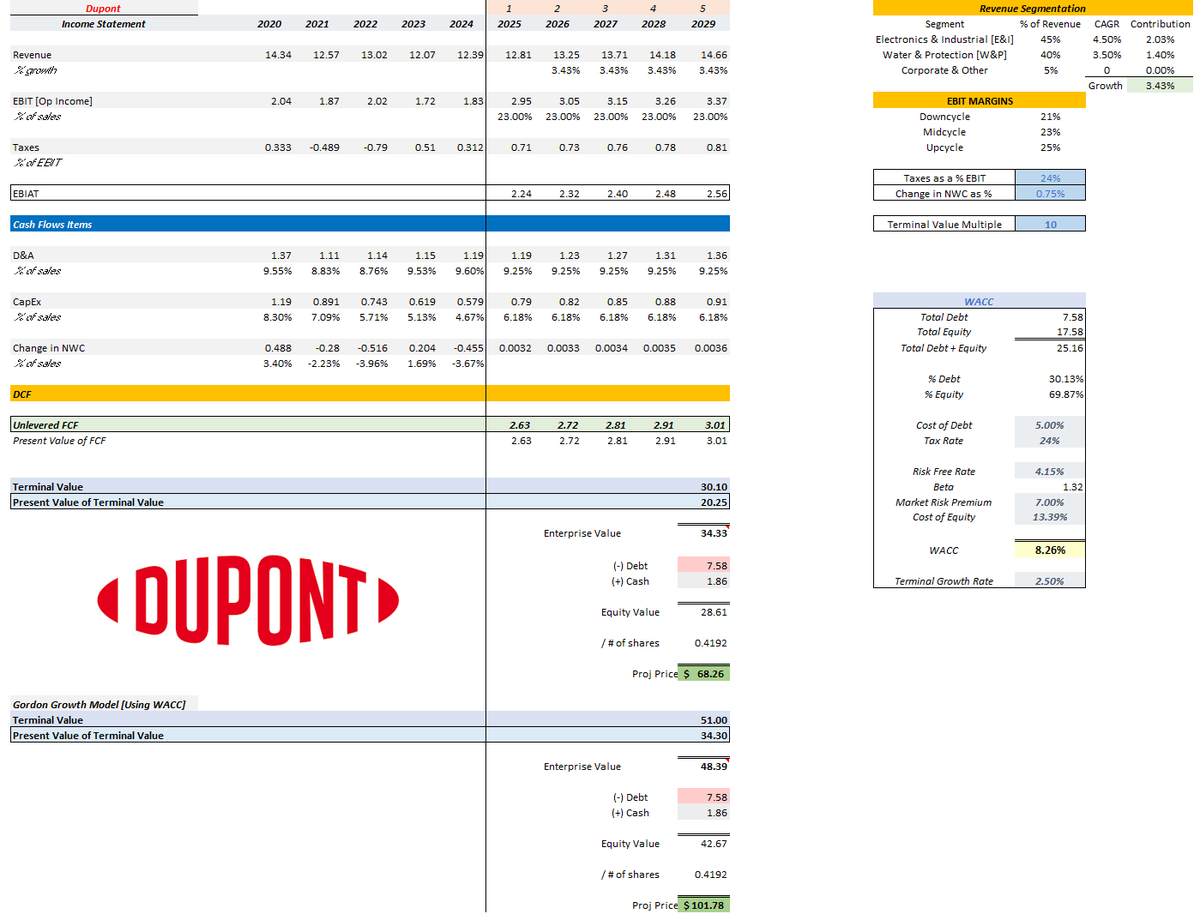Click Taxes as a % EBIT input 24%
Screen dimensions: 1200x914
(x=1050, y=178)
